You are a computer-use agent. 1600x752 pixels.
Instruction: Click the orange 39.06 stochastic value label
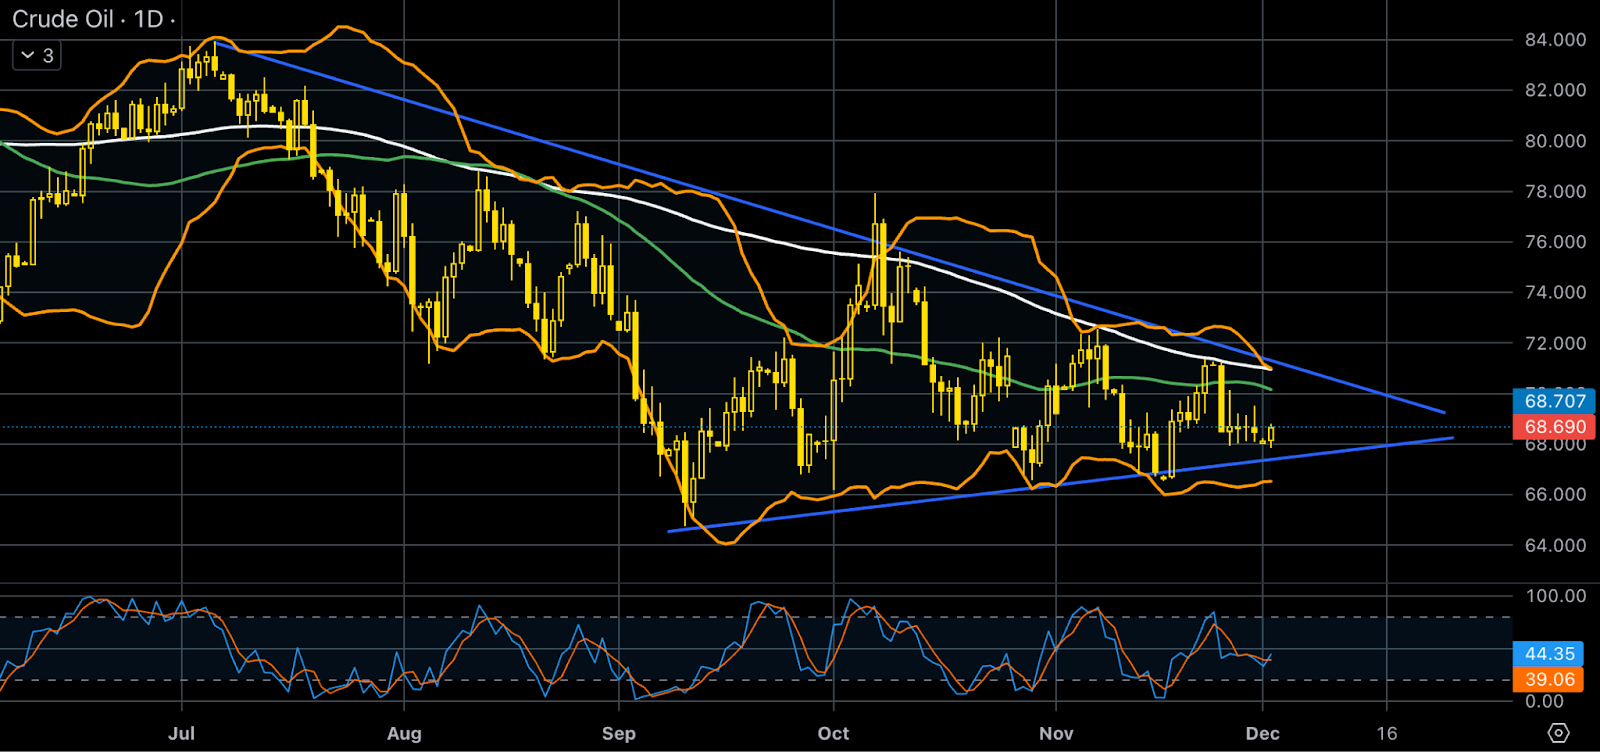[x=1548, y=679]
